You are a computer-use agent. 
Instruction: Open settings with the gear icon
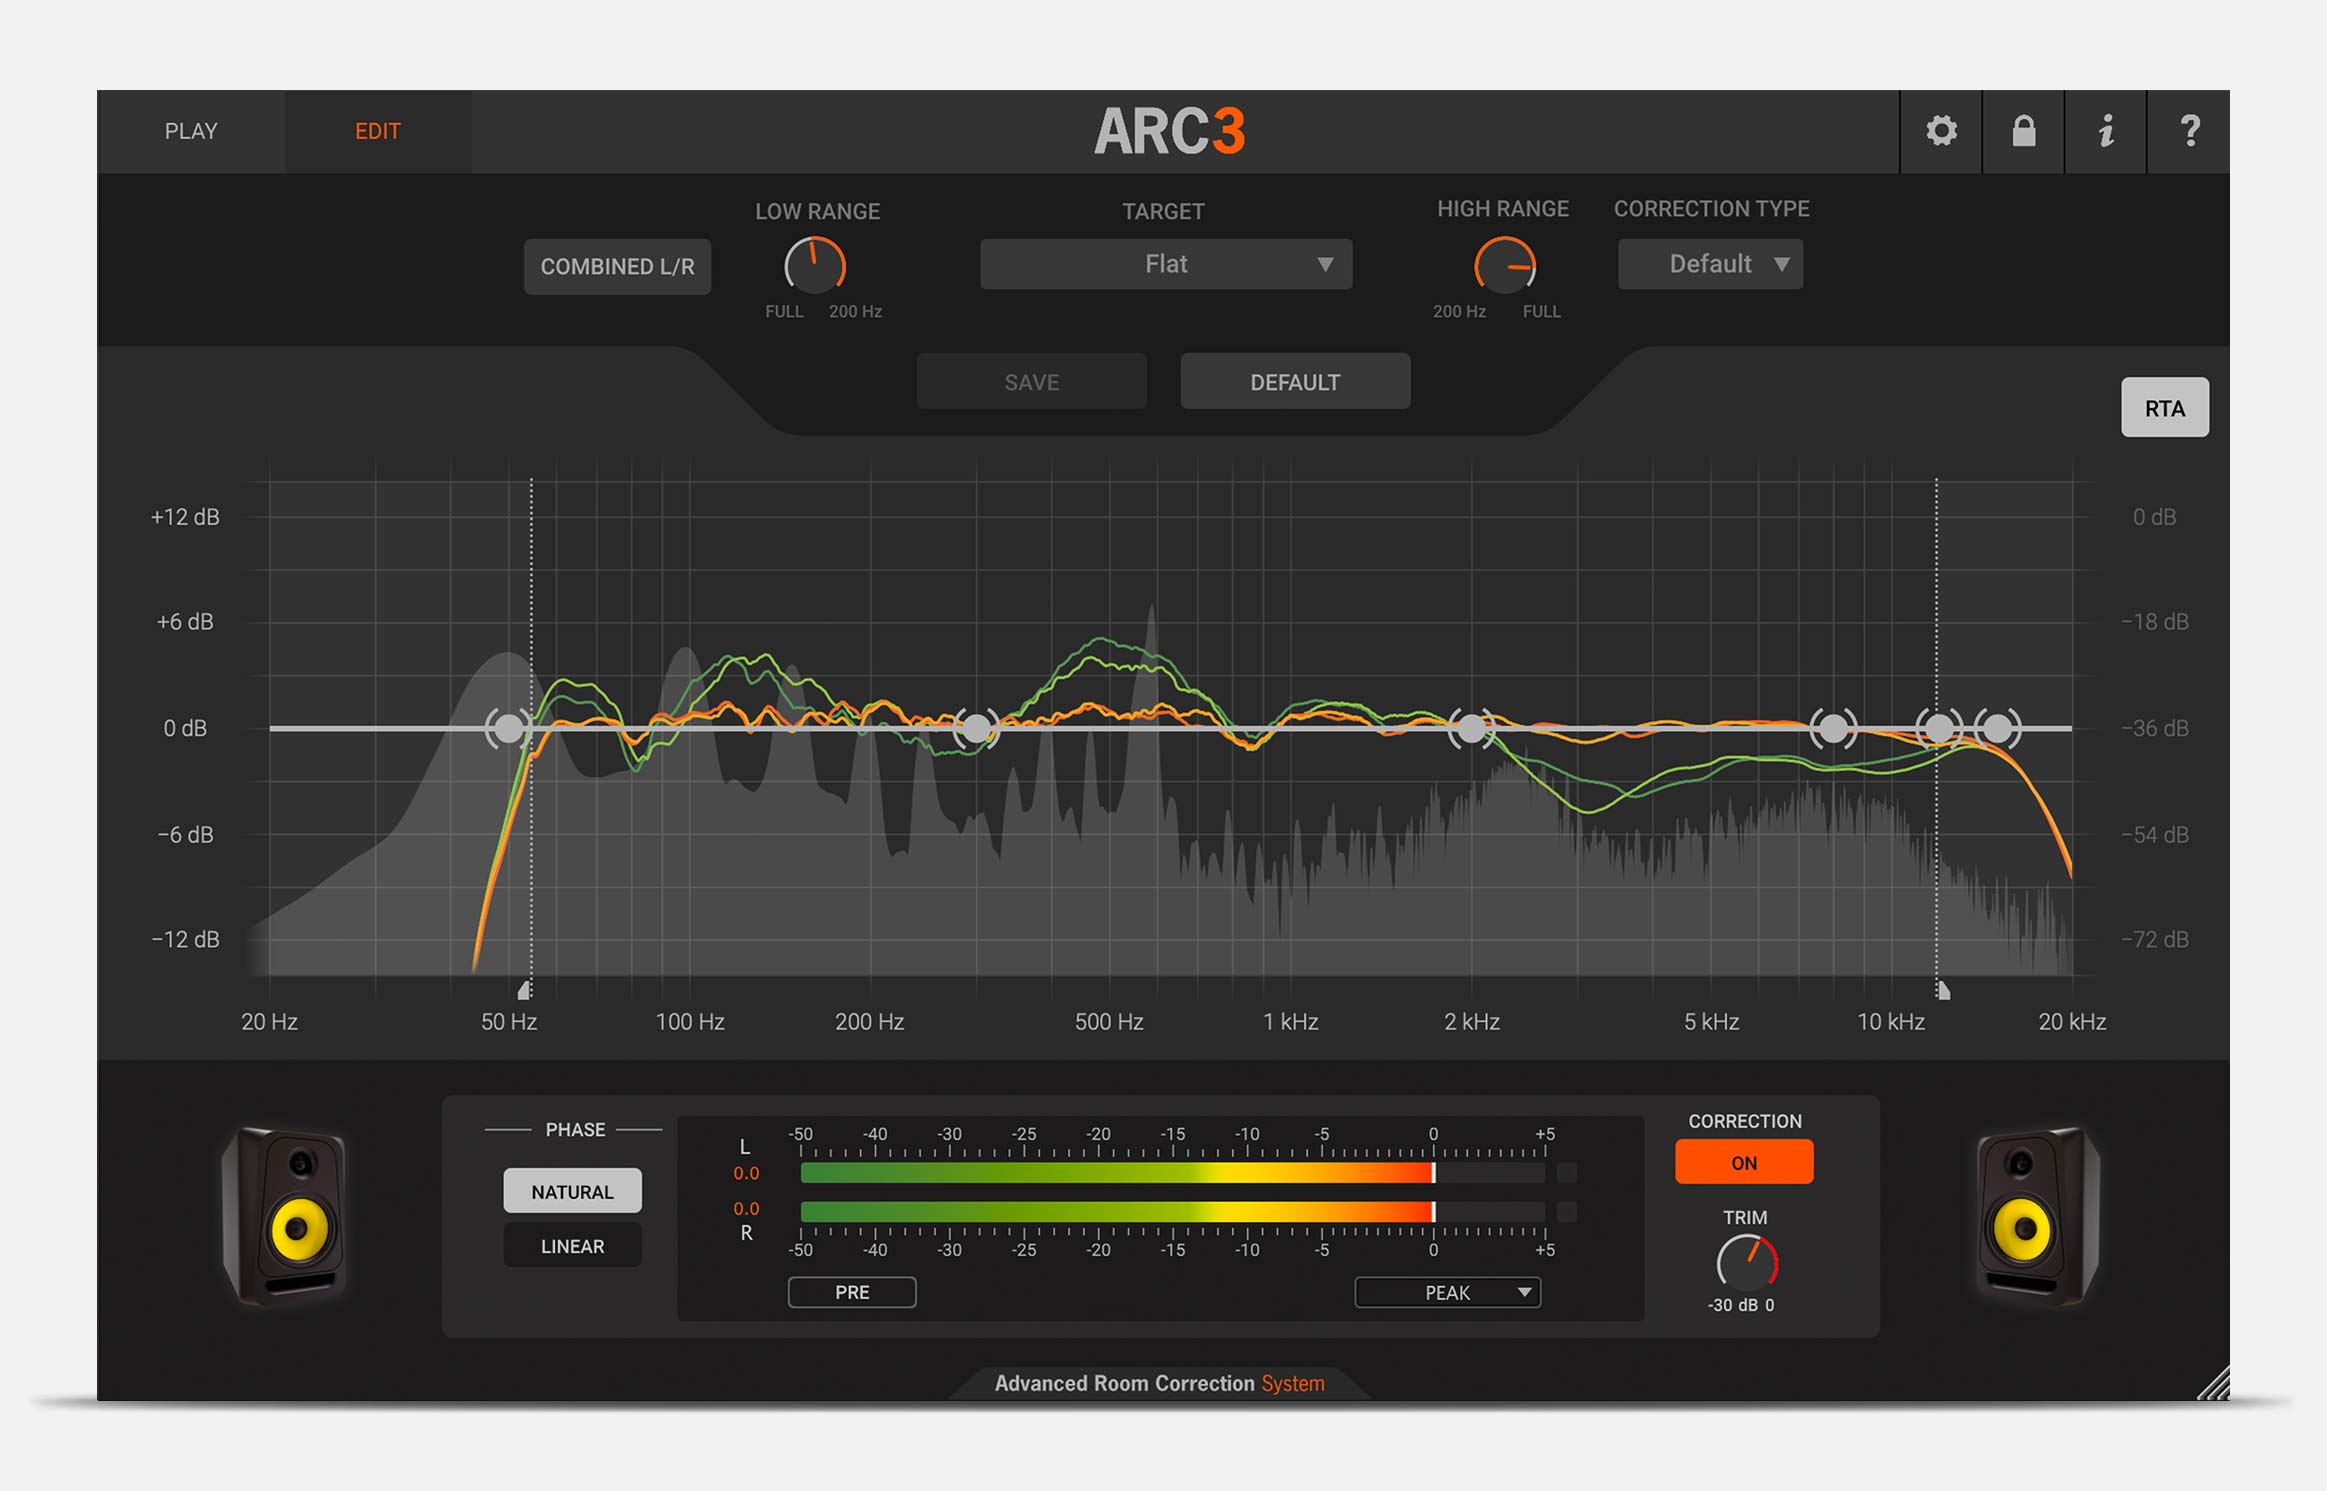click(1941, 131)
